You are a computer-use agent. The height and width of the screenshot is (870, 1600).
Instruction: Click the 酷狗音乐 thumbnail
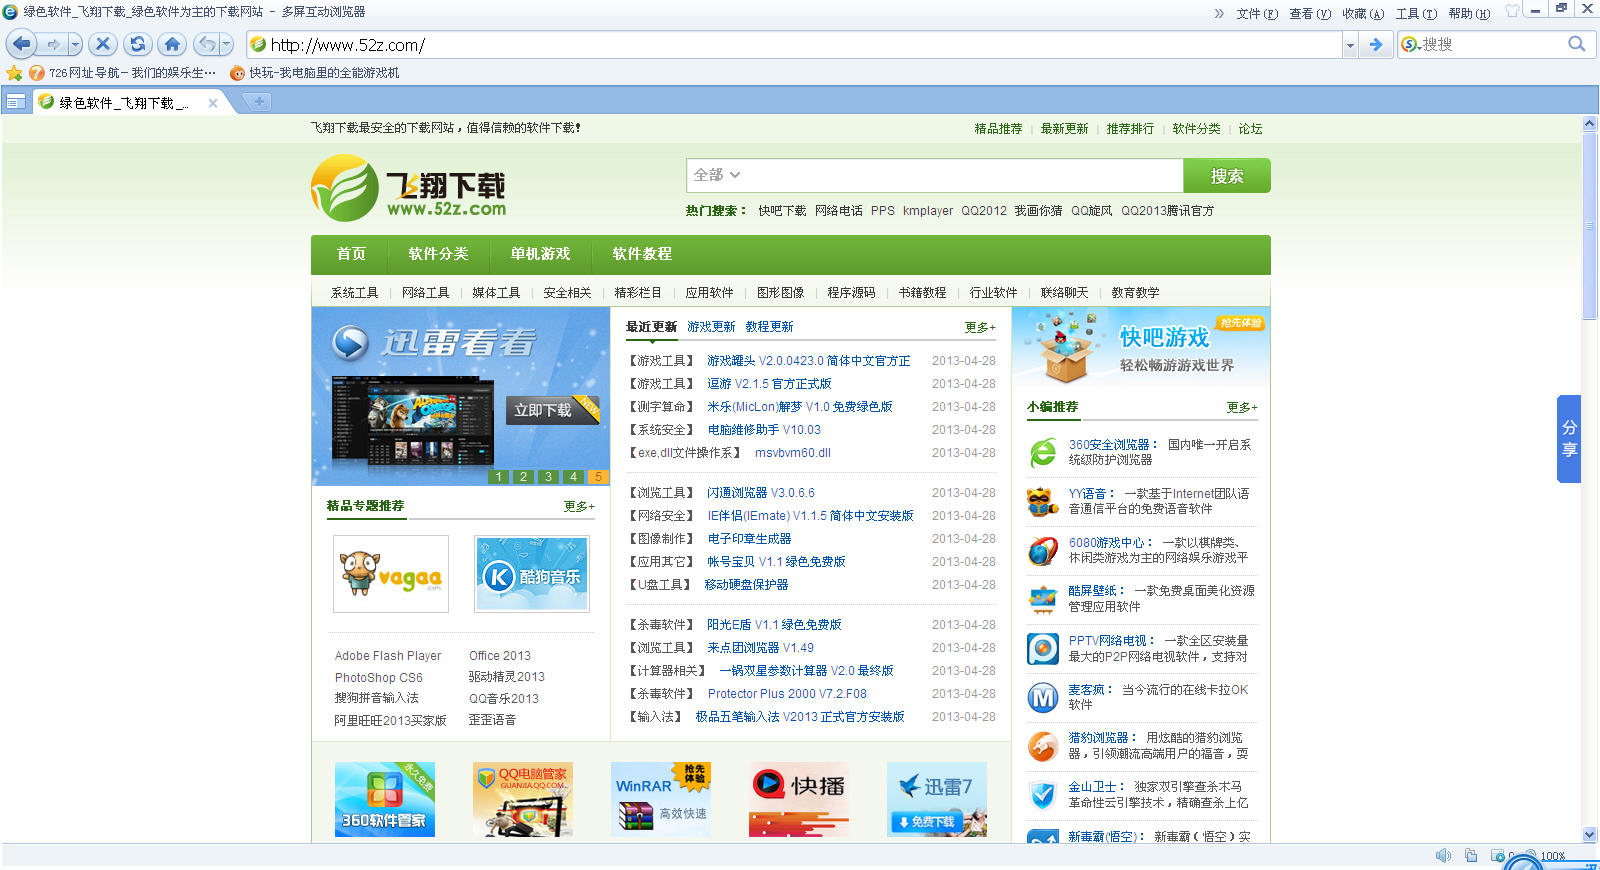pos(531,574)
